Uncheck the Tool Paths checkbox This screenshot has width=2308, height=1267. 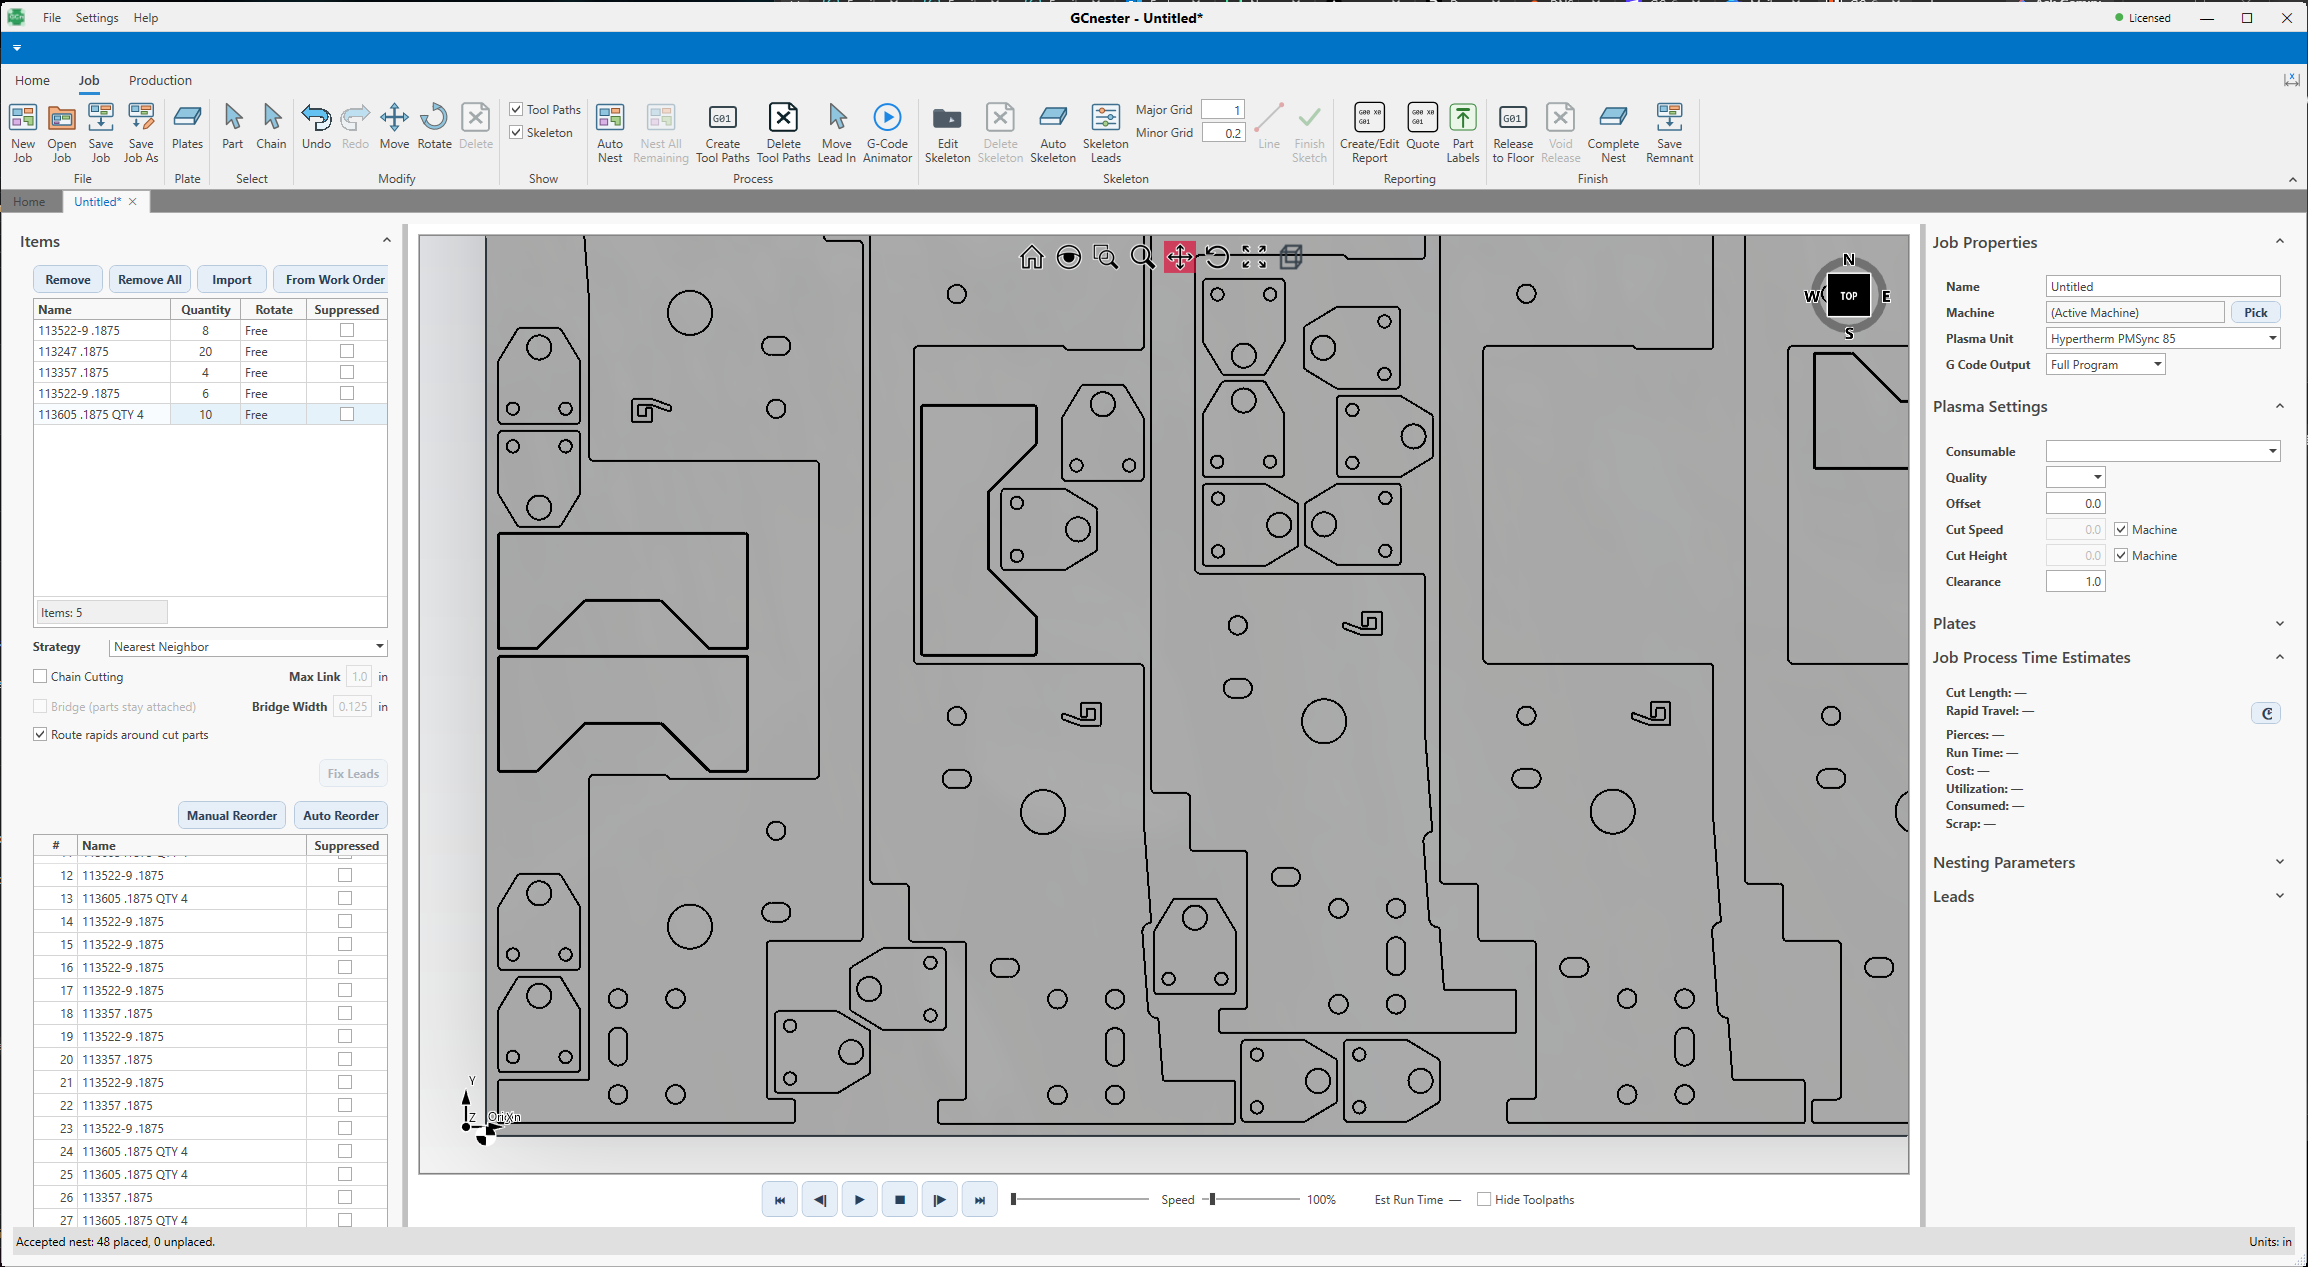[516, 109]
